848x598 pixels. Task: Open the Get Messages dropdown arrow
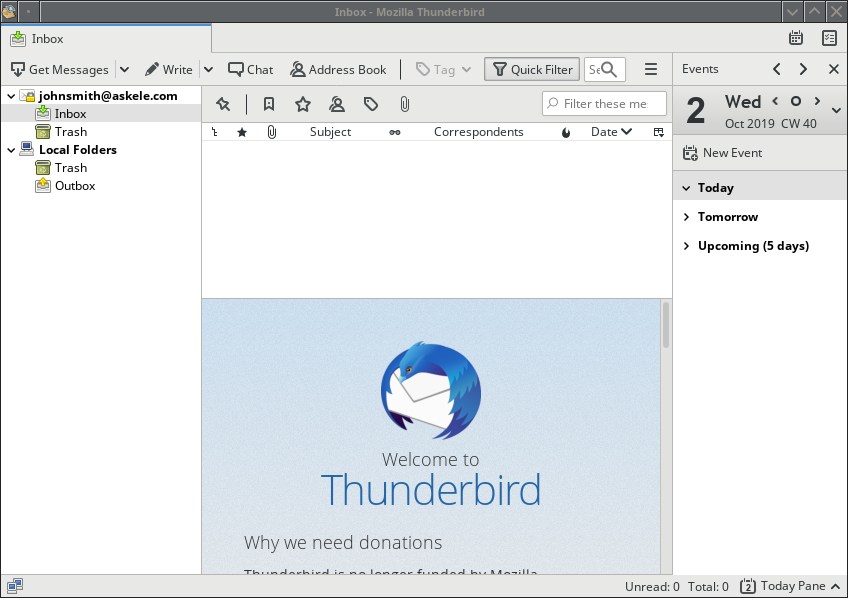[124, 69]
